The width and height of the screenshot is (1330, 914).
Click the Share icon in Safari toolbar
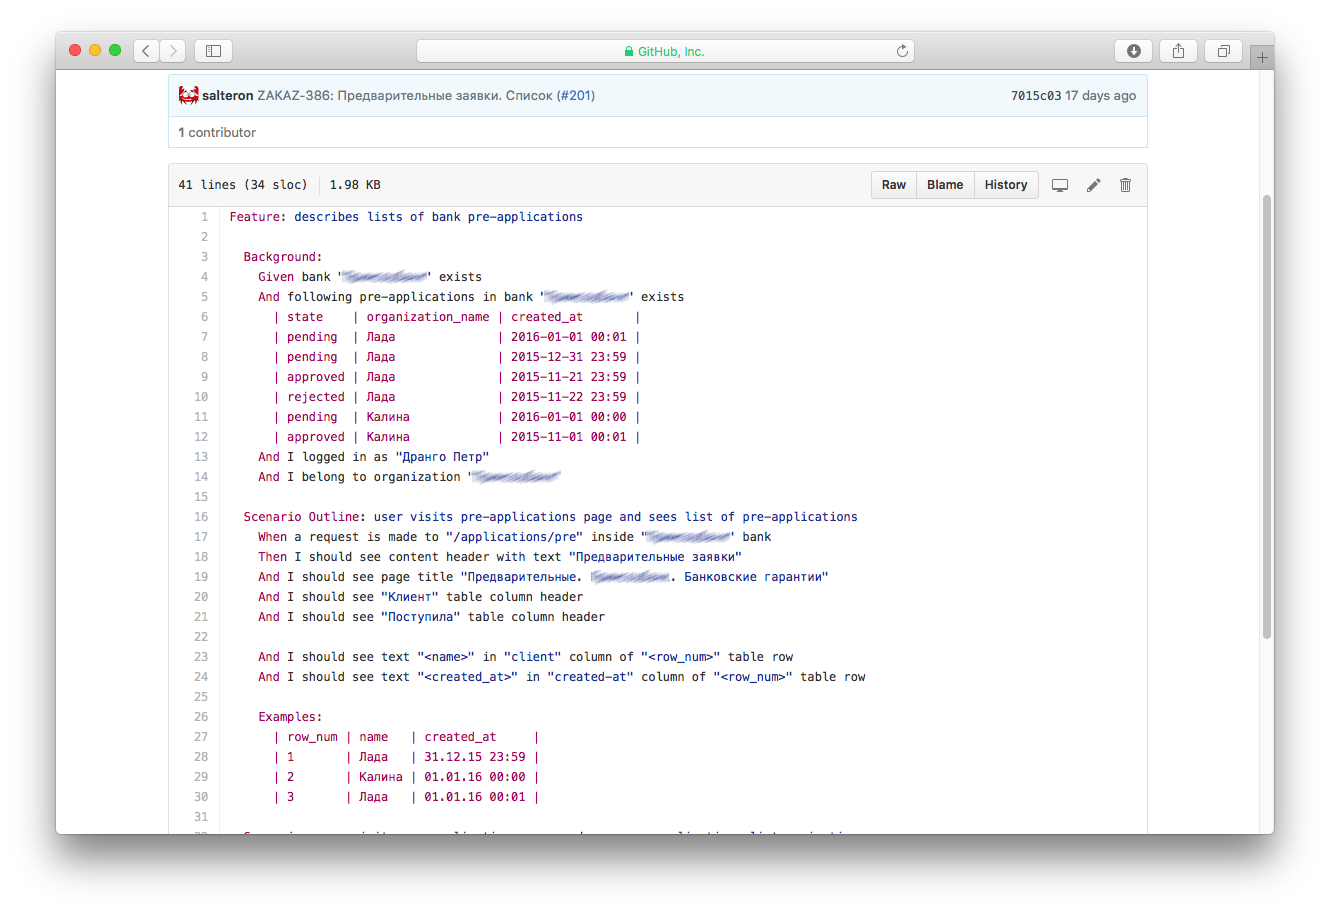[1178, 51]
